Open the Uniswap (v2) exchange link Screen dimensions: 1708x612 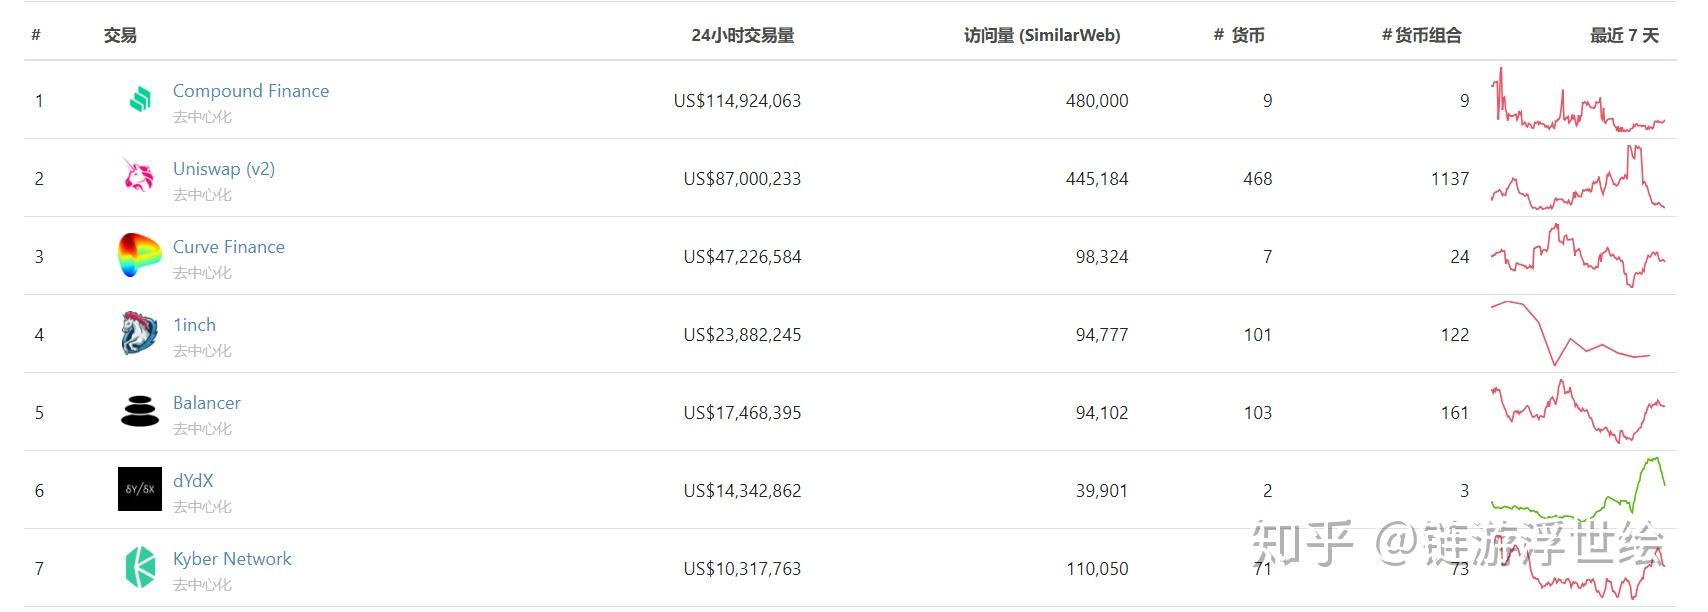click(x=223, y=169)
